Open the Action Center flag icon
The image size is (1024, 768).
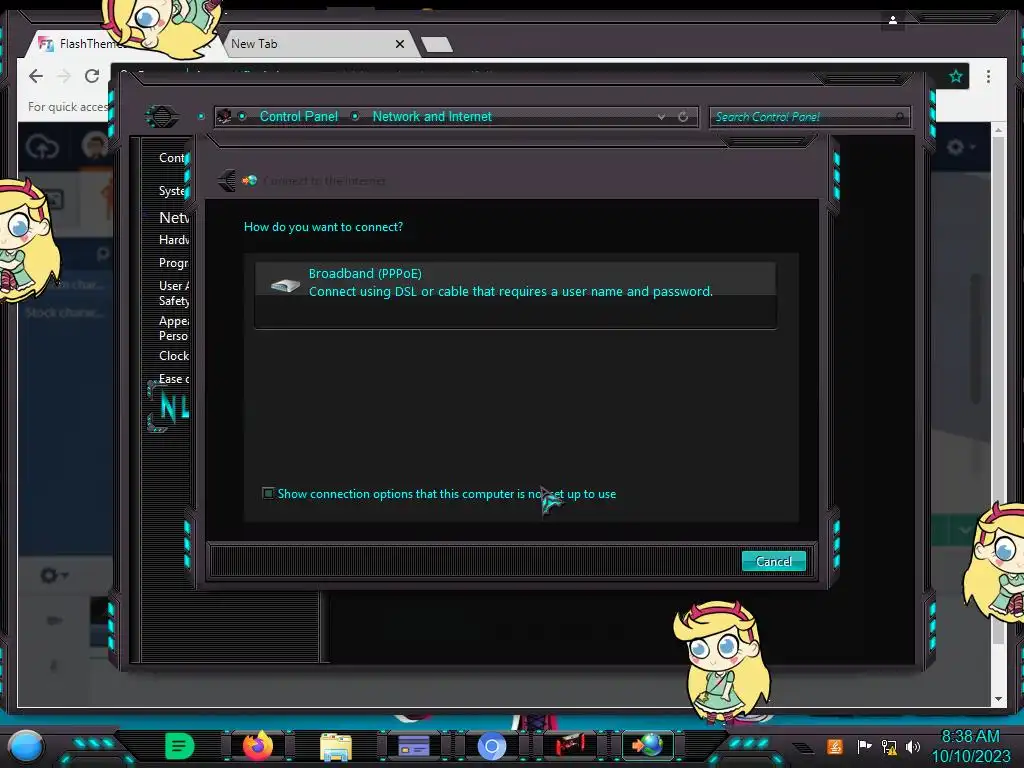[x=864, y=746]
